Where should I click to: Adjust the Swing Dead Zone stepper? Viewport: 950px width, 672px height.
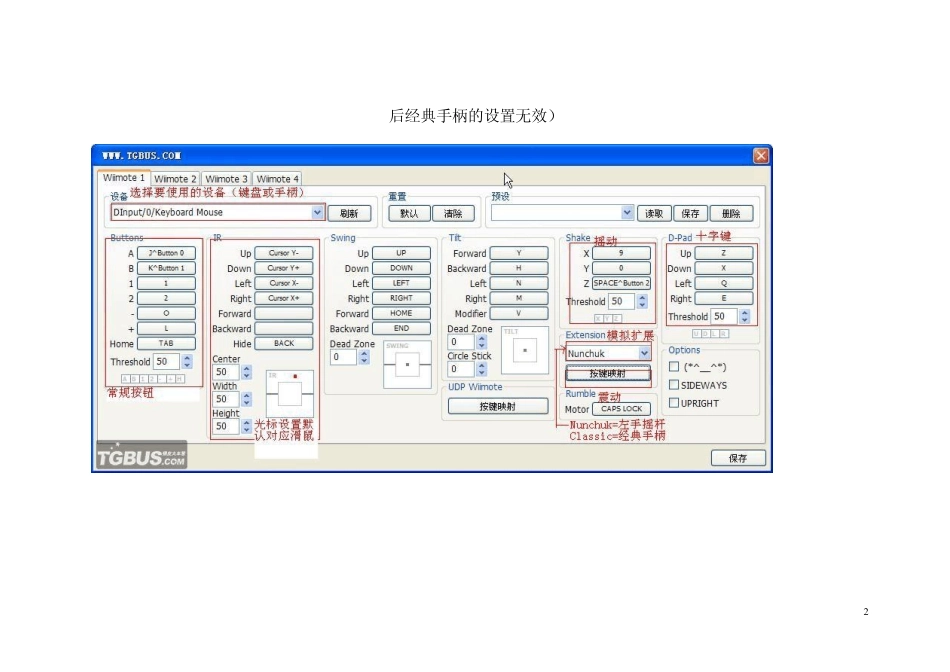pyautogui.click(x=364, y=357)
